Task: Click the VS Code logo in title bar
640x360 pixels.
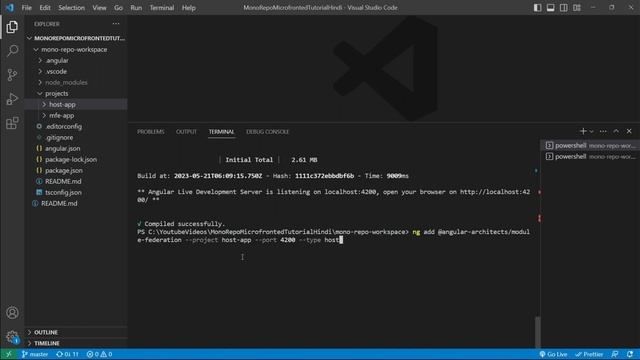Action: [x=9, y=8]
